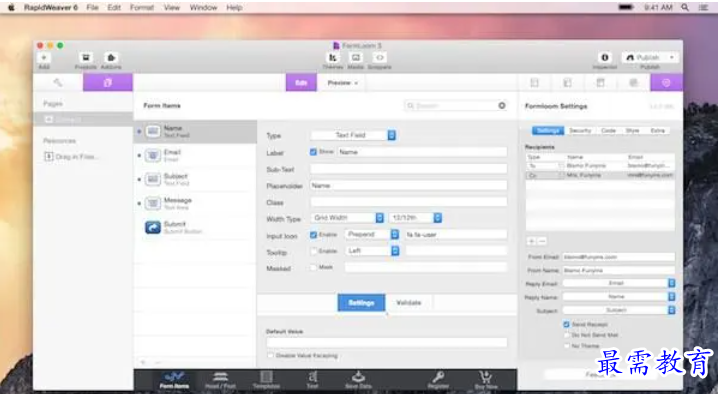Toggle the Label Show checkbox

[x=314, y=152]
